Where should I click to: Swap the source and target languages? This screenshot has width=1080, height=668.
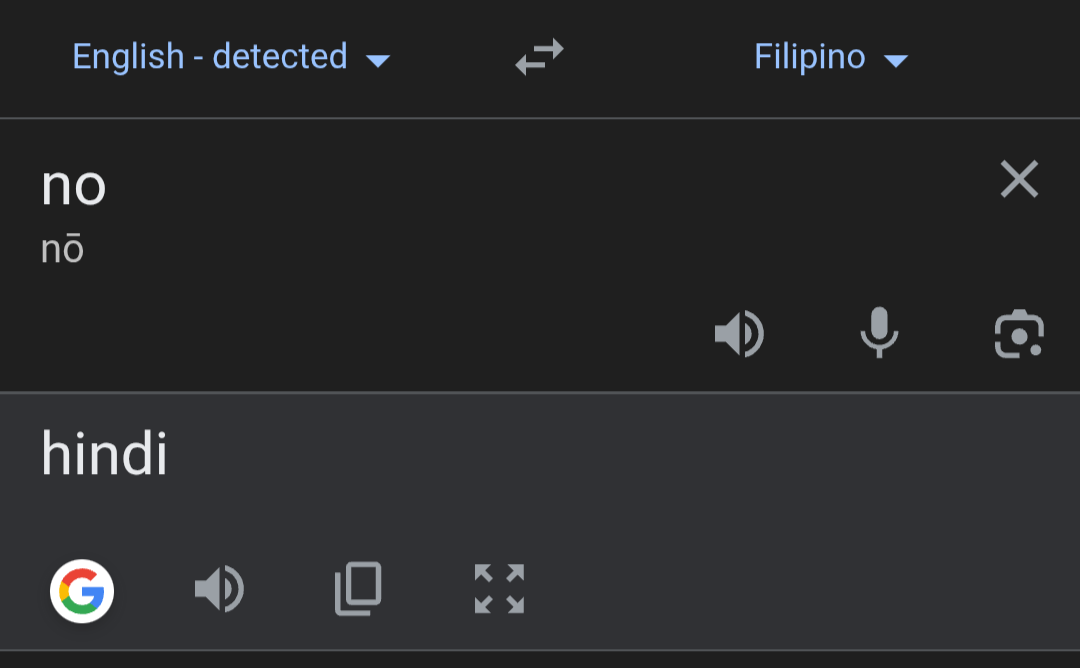539,56
